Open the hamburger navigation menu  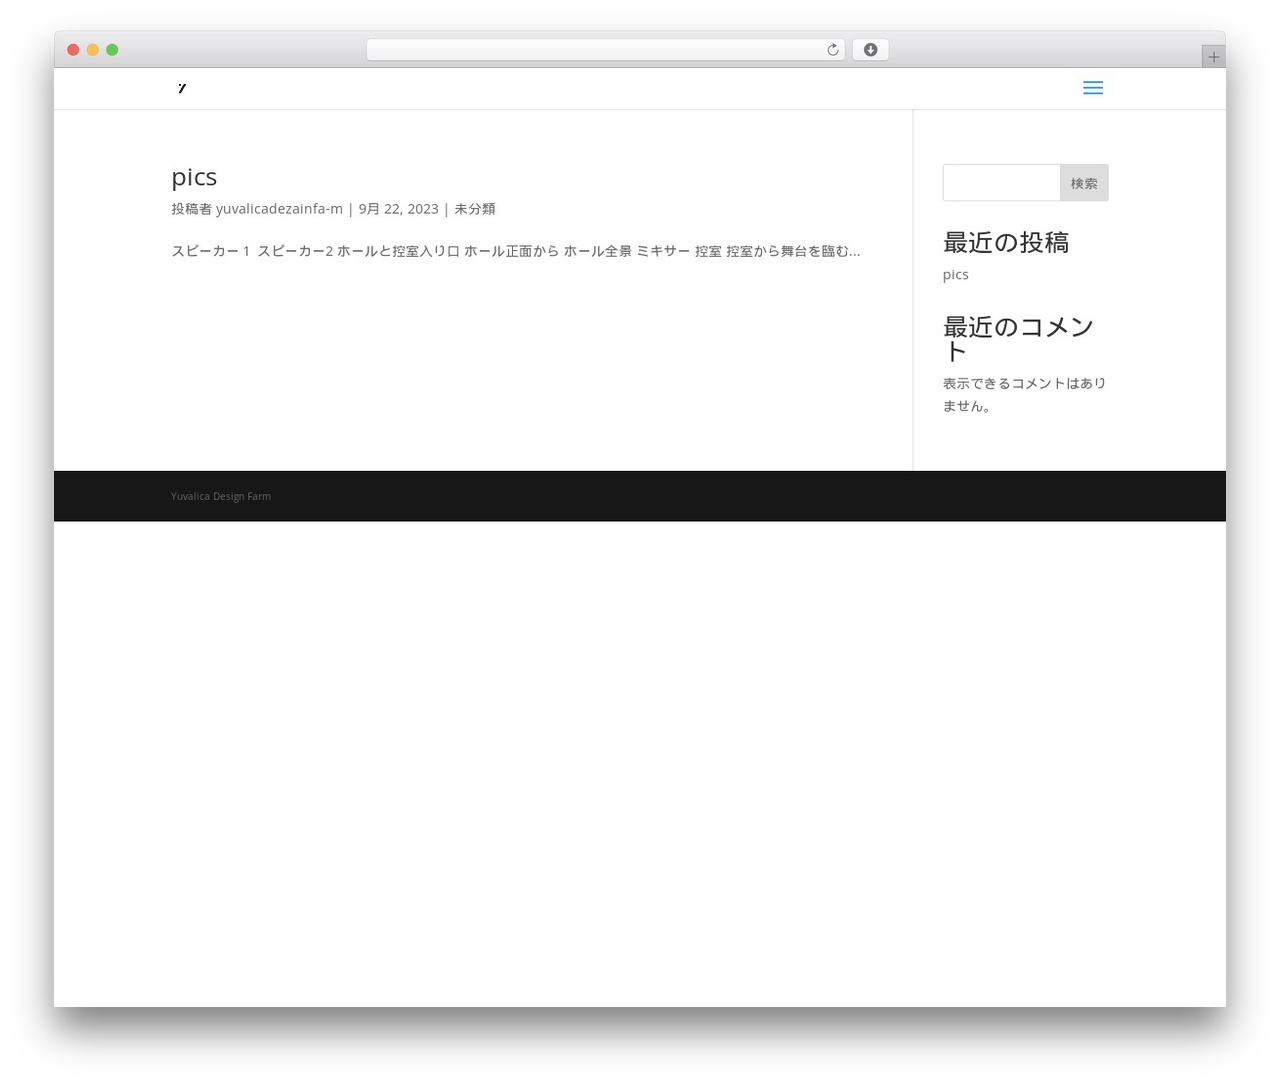click(1093, 88)
